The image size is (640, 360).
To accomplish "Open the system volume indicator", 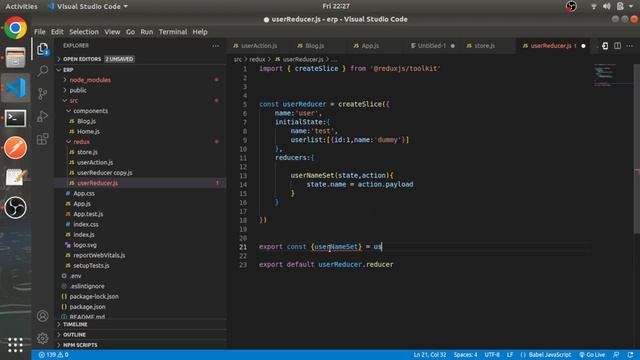I will point(607,6).
